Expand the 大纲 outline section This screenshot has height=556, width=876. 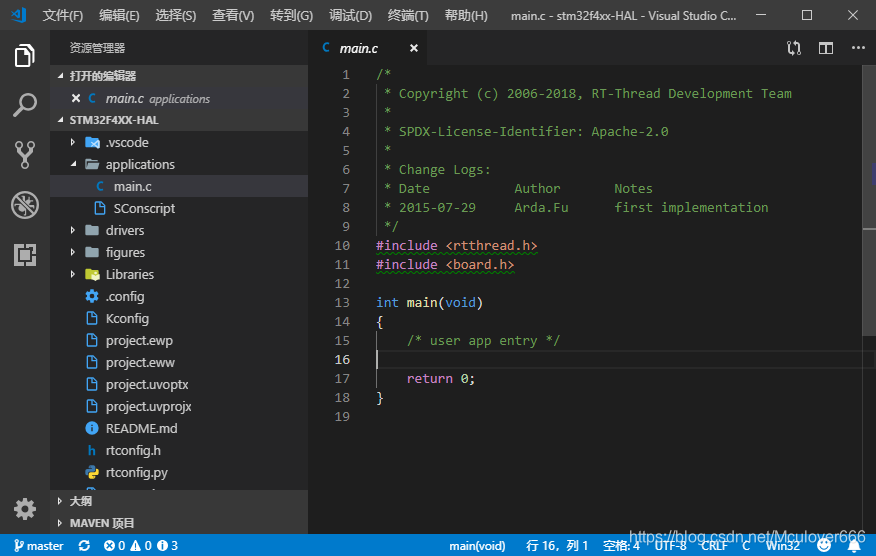(x=60, y=501)
